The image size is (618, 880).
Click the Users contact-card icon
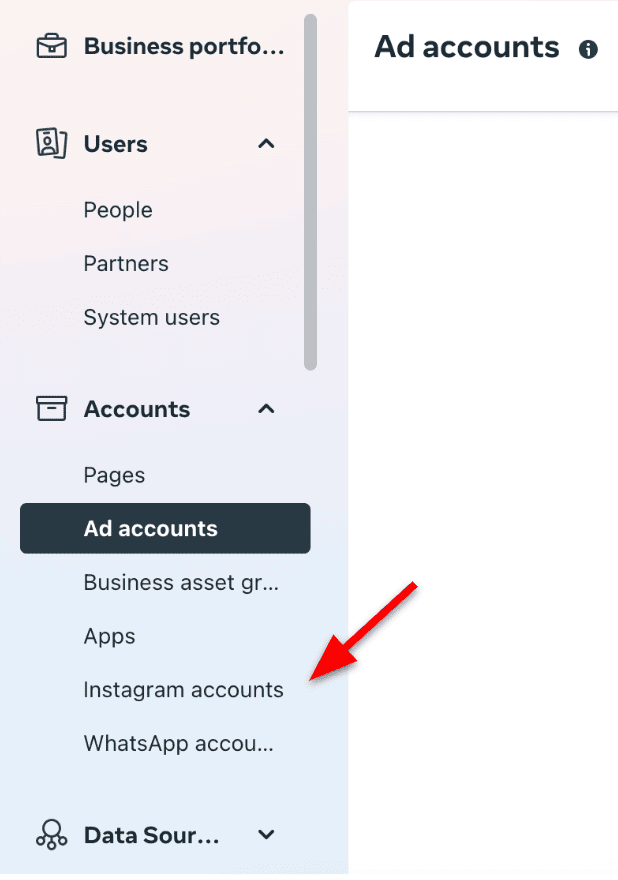pyautogui.click(x=51, y=144)
